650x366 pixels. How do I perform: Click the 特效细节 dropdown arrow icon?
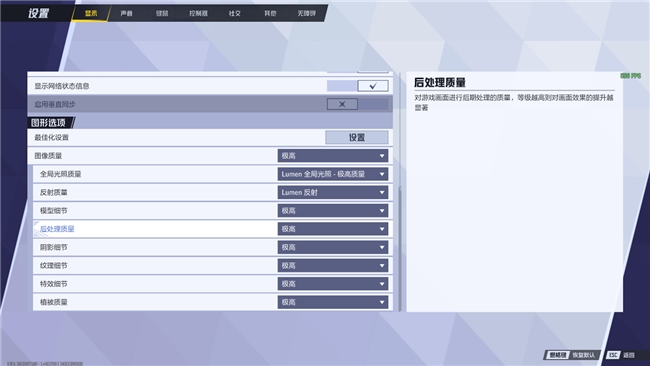pyautogui.click(x=382, y=284)
